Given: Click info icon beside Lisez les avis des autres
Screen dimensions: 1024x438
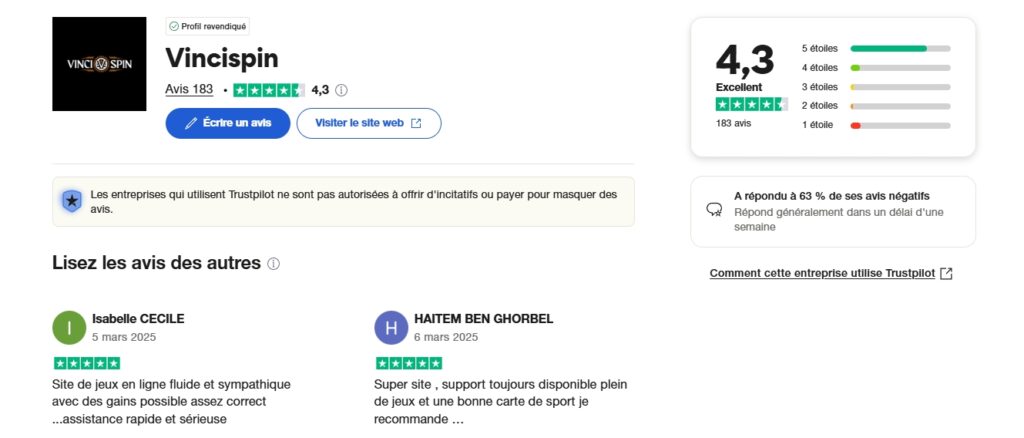Looking at the screenshot, I should pyautogui.click(x=274, y=264).
